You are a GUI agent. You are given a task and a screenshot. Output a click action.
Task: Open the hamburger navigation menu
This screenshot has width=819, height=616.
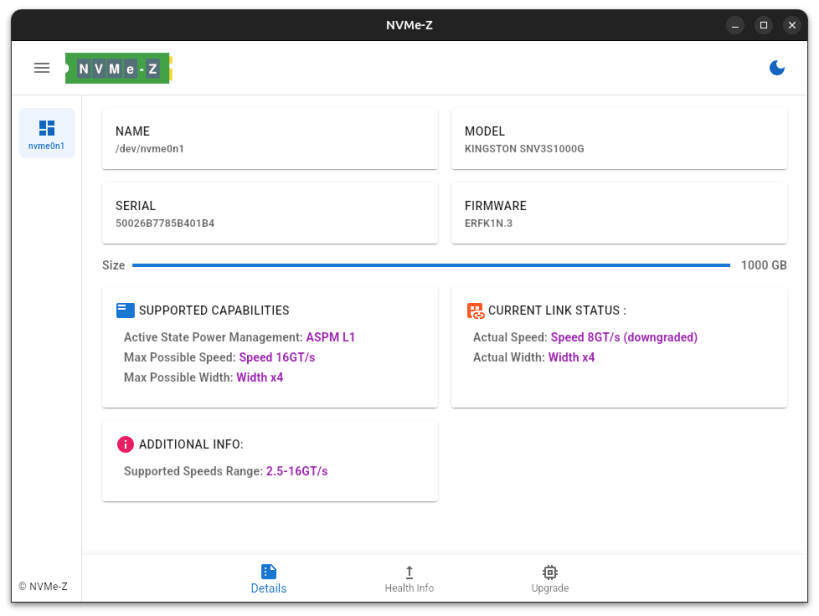[x=42, y=68]
